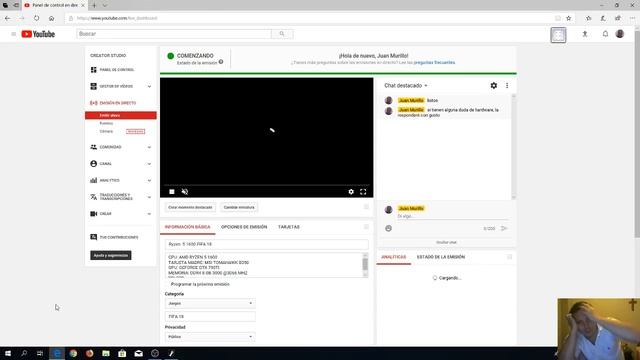640x360 pixels.
Task: Switch to Opciones de emisión tab
Action: point(244,227)
